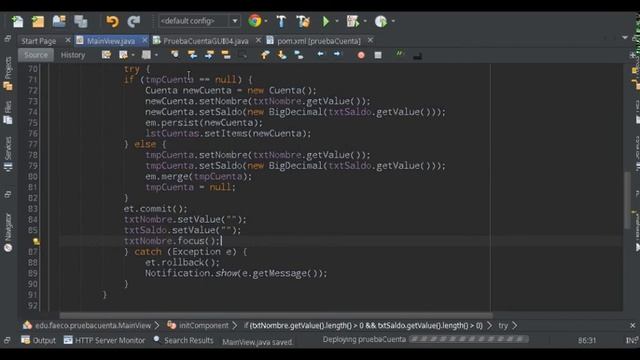Image resolution: width=640 pixels, height=360 pixels.
Task: Click the New File icon
Action: [18, 21]
